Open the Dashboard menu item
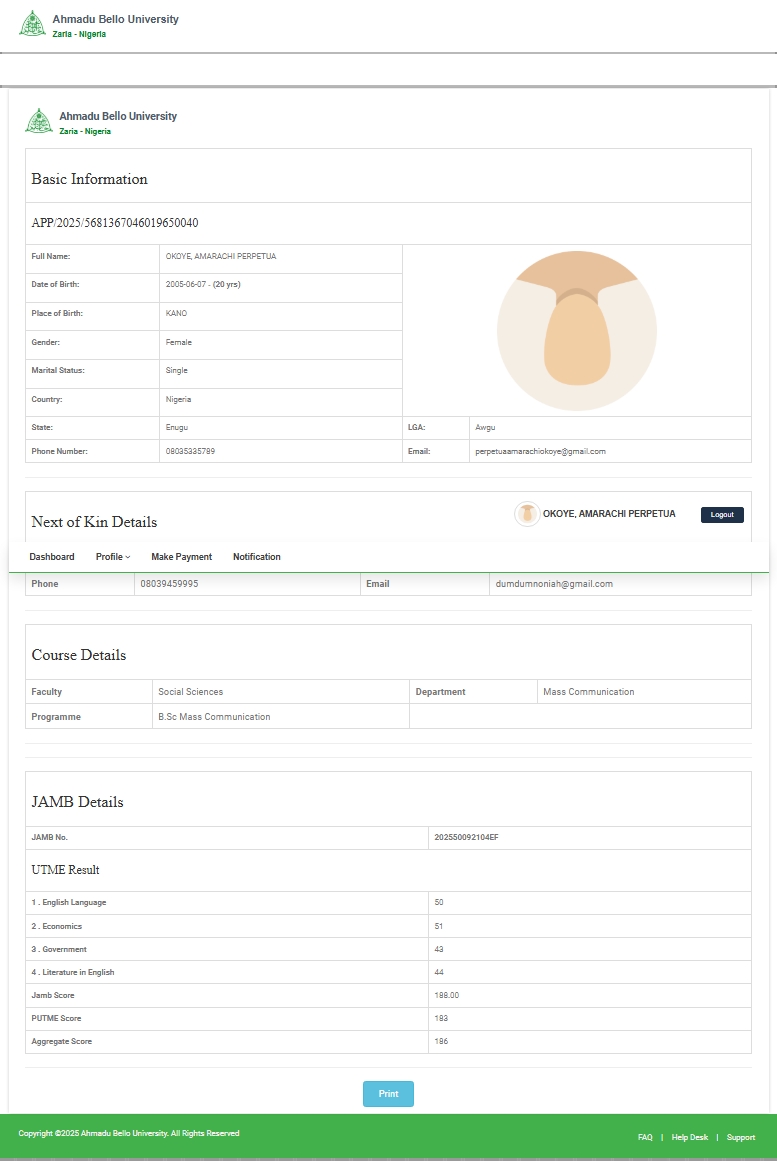The width and height of the screenshot is (777, 1161). tap(52, 557)
